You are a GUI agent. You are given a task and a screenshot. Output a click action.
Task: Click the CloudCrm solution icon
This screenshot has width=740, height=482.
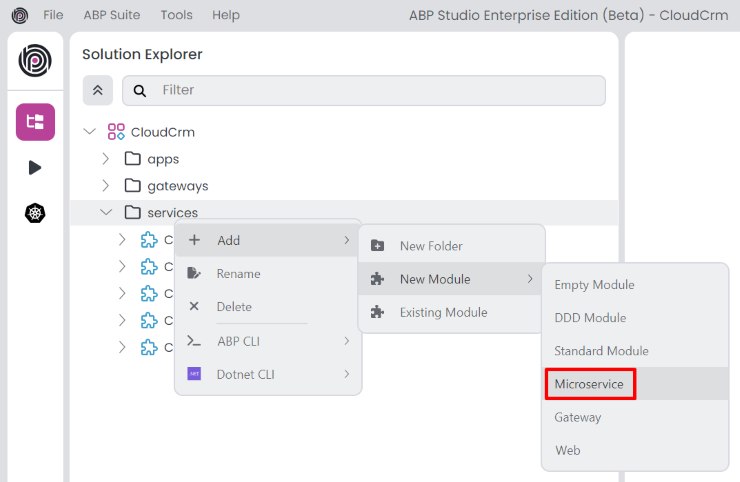116,132
